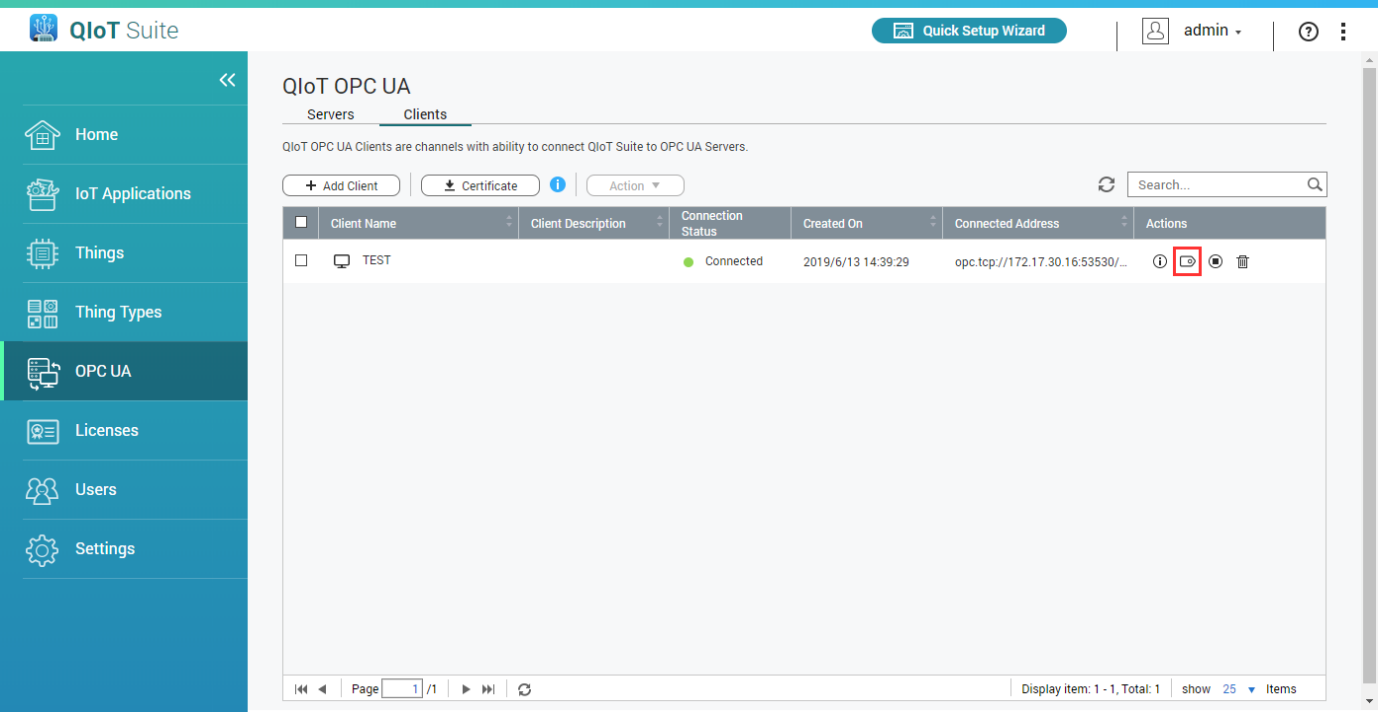The width and height of the screenshot is (1378, 712).
Task: Open the help question mark icon
Action: tap(1308, 32)
